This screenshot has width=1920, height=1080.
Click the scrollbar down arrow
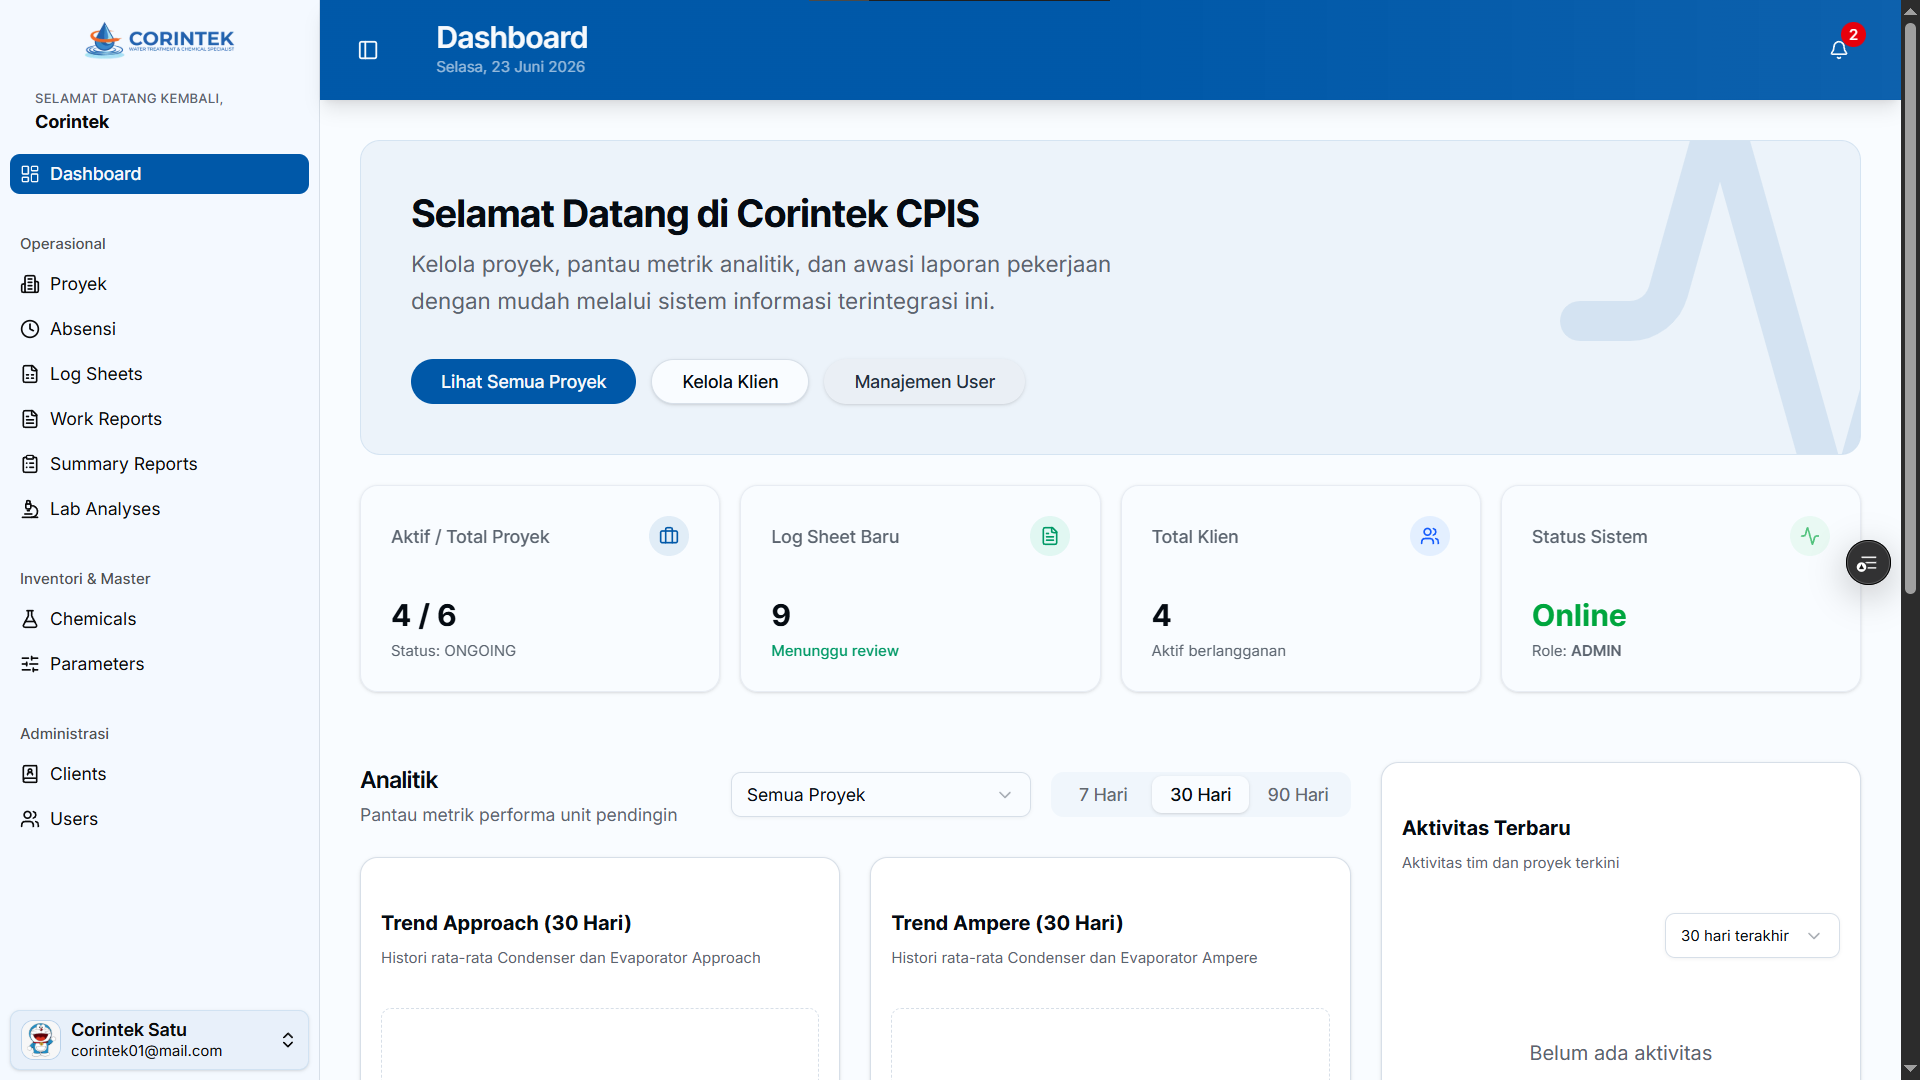point(1910,1070)
